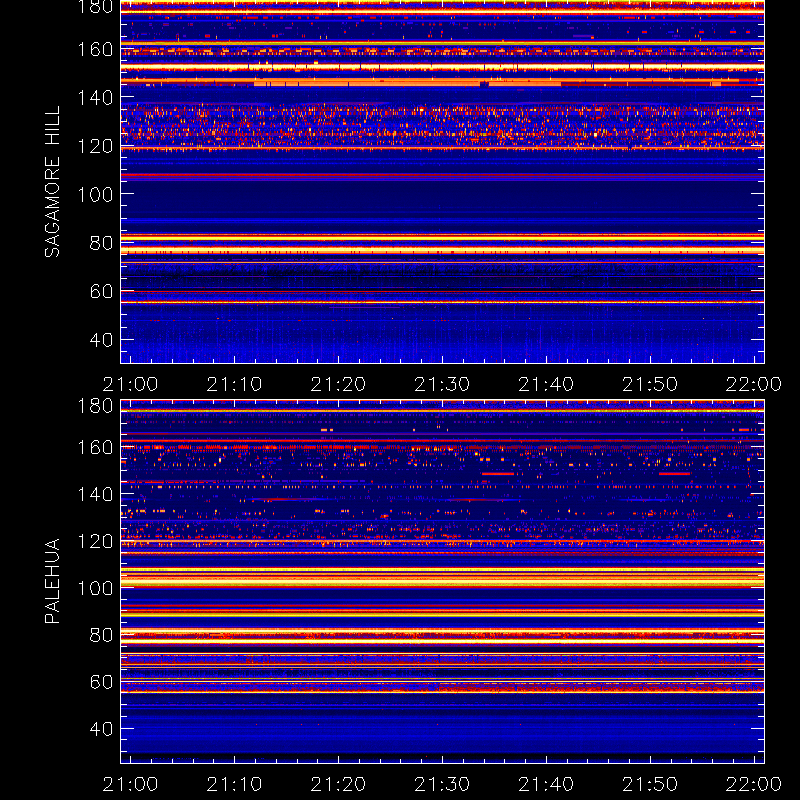Select the 160 tick label on Palehua plot
Image resolution: width=800 pixels, height=800 pixels.
point(95,447)
